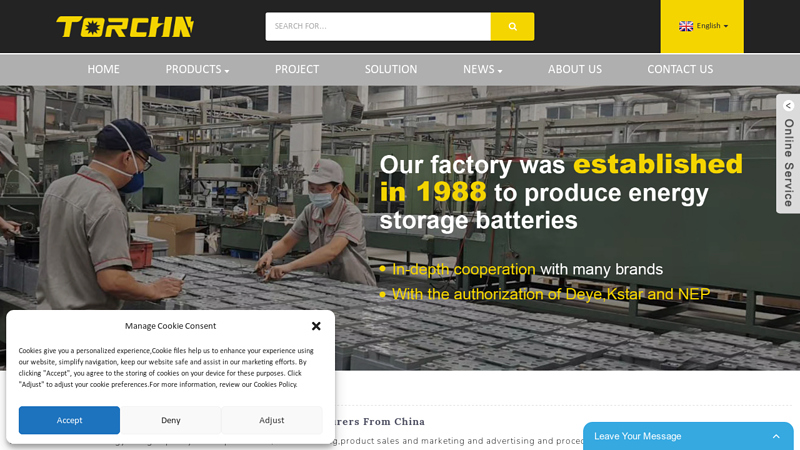Click the Torchn logo
Screen dimensions: 800x450
tap(125, 27)
